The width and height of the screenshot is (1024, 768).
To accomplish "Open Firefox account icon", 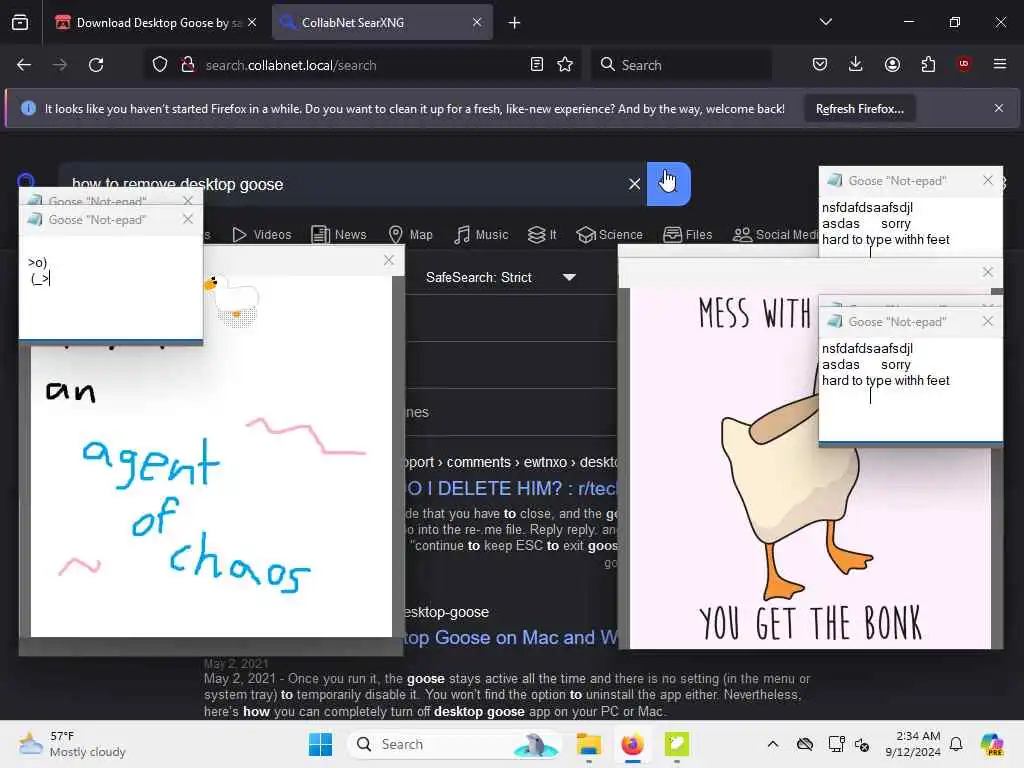I will 892,64.
